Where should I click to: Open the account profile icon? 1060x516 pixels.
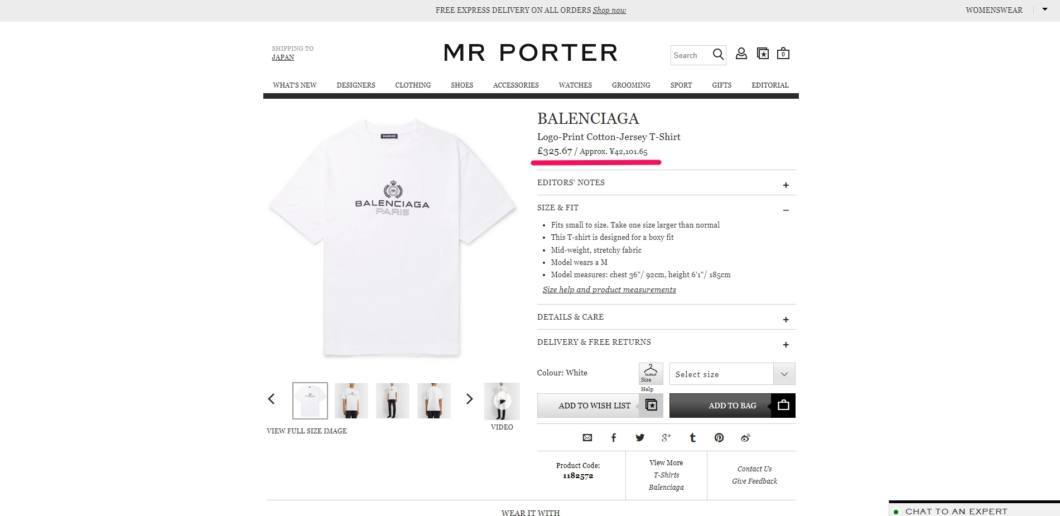click(x=741, y=53)
